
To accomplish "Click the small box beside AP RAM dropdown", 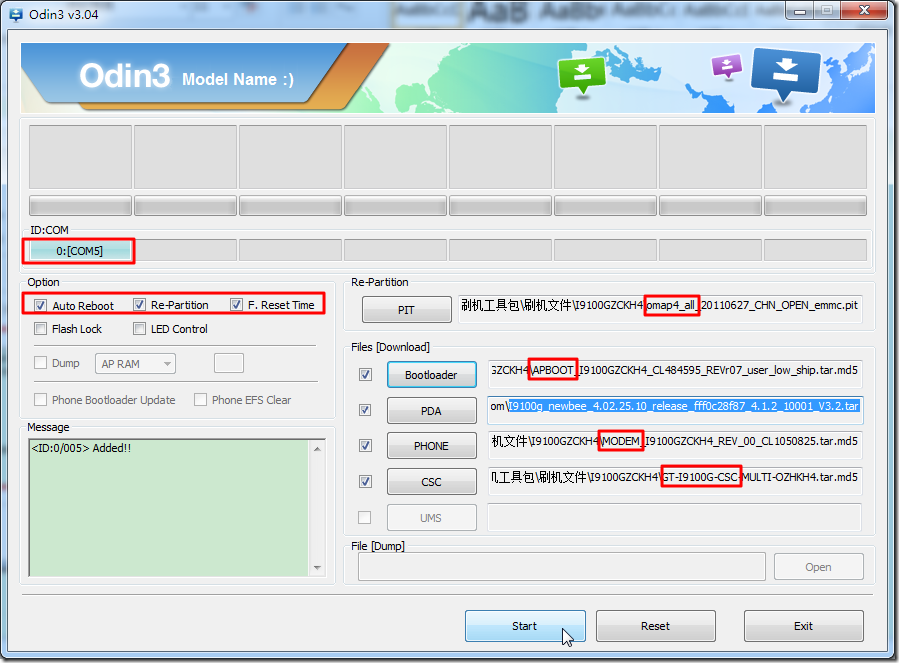I will pos(229,363).
